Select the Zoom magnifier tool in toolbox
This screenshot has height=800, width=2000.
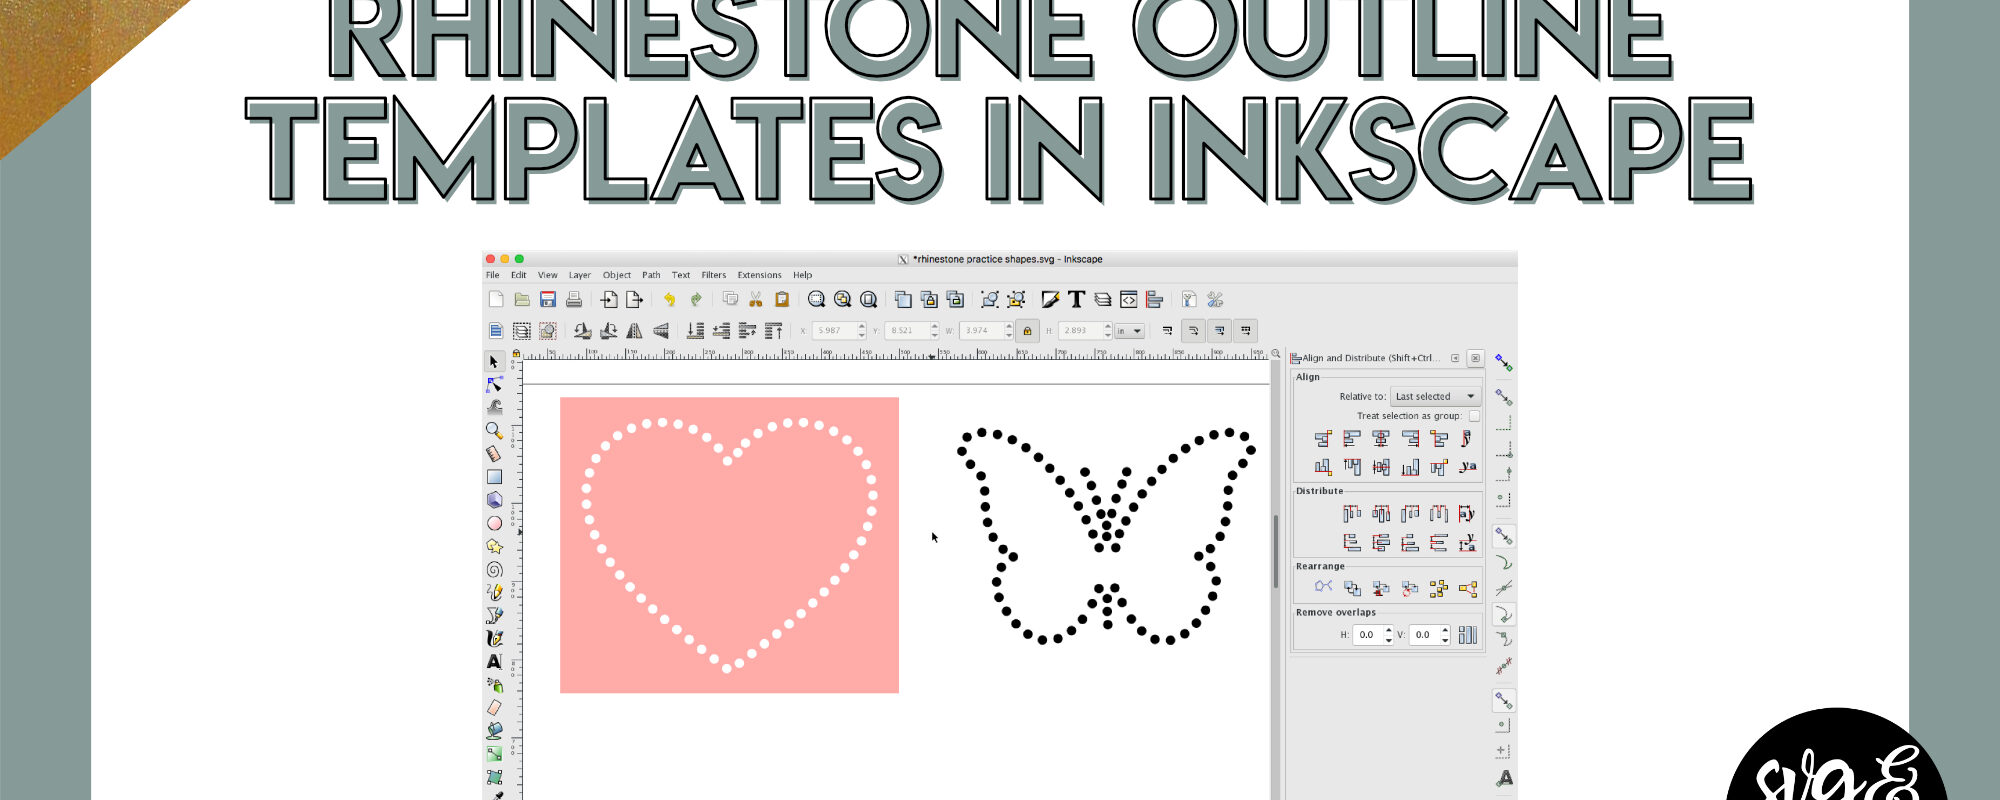(x=494, y=430)
